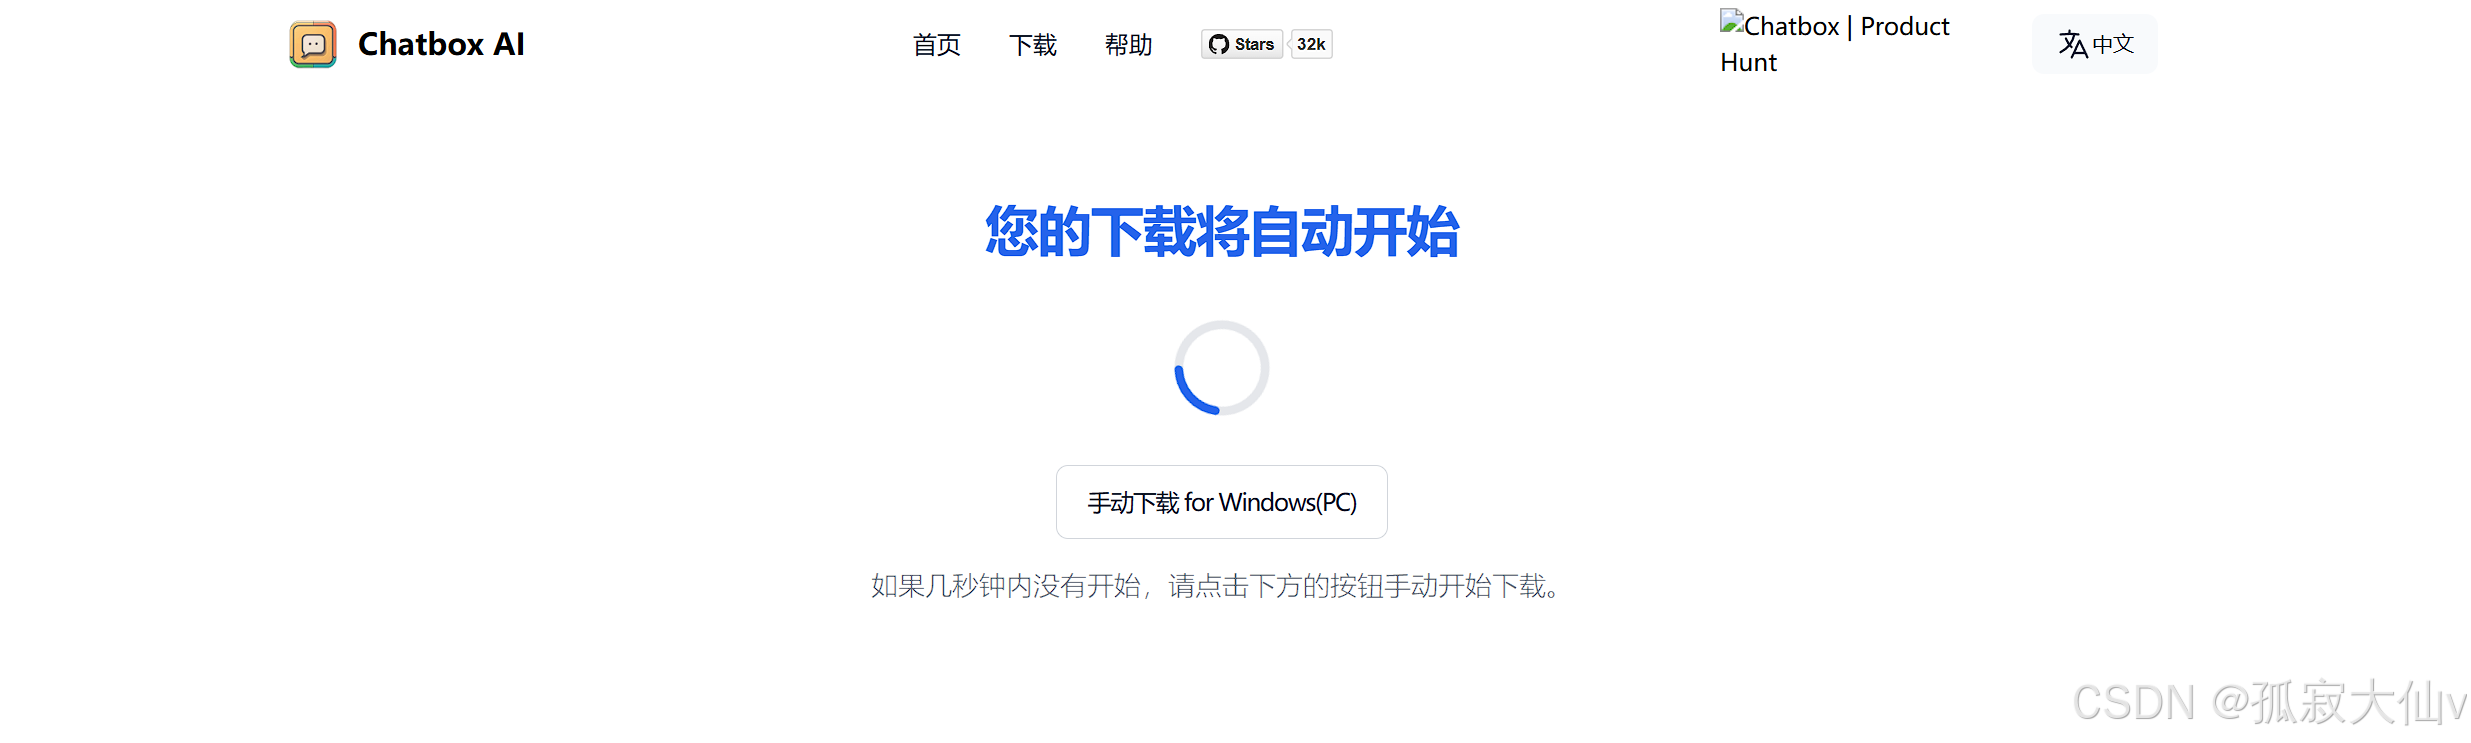The height and width of the screenshot is (743, 2471).
Task: Click the Chatbox AI brand name text
Action: pyautogui.click(x=441, y=44)
